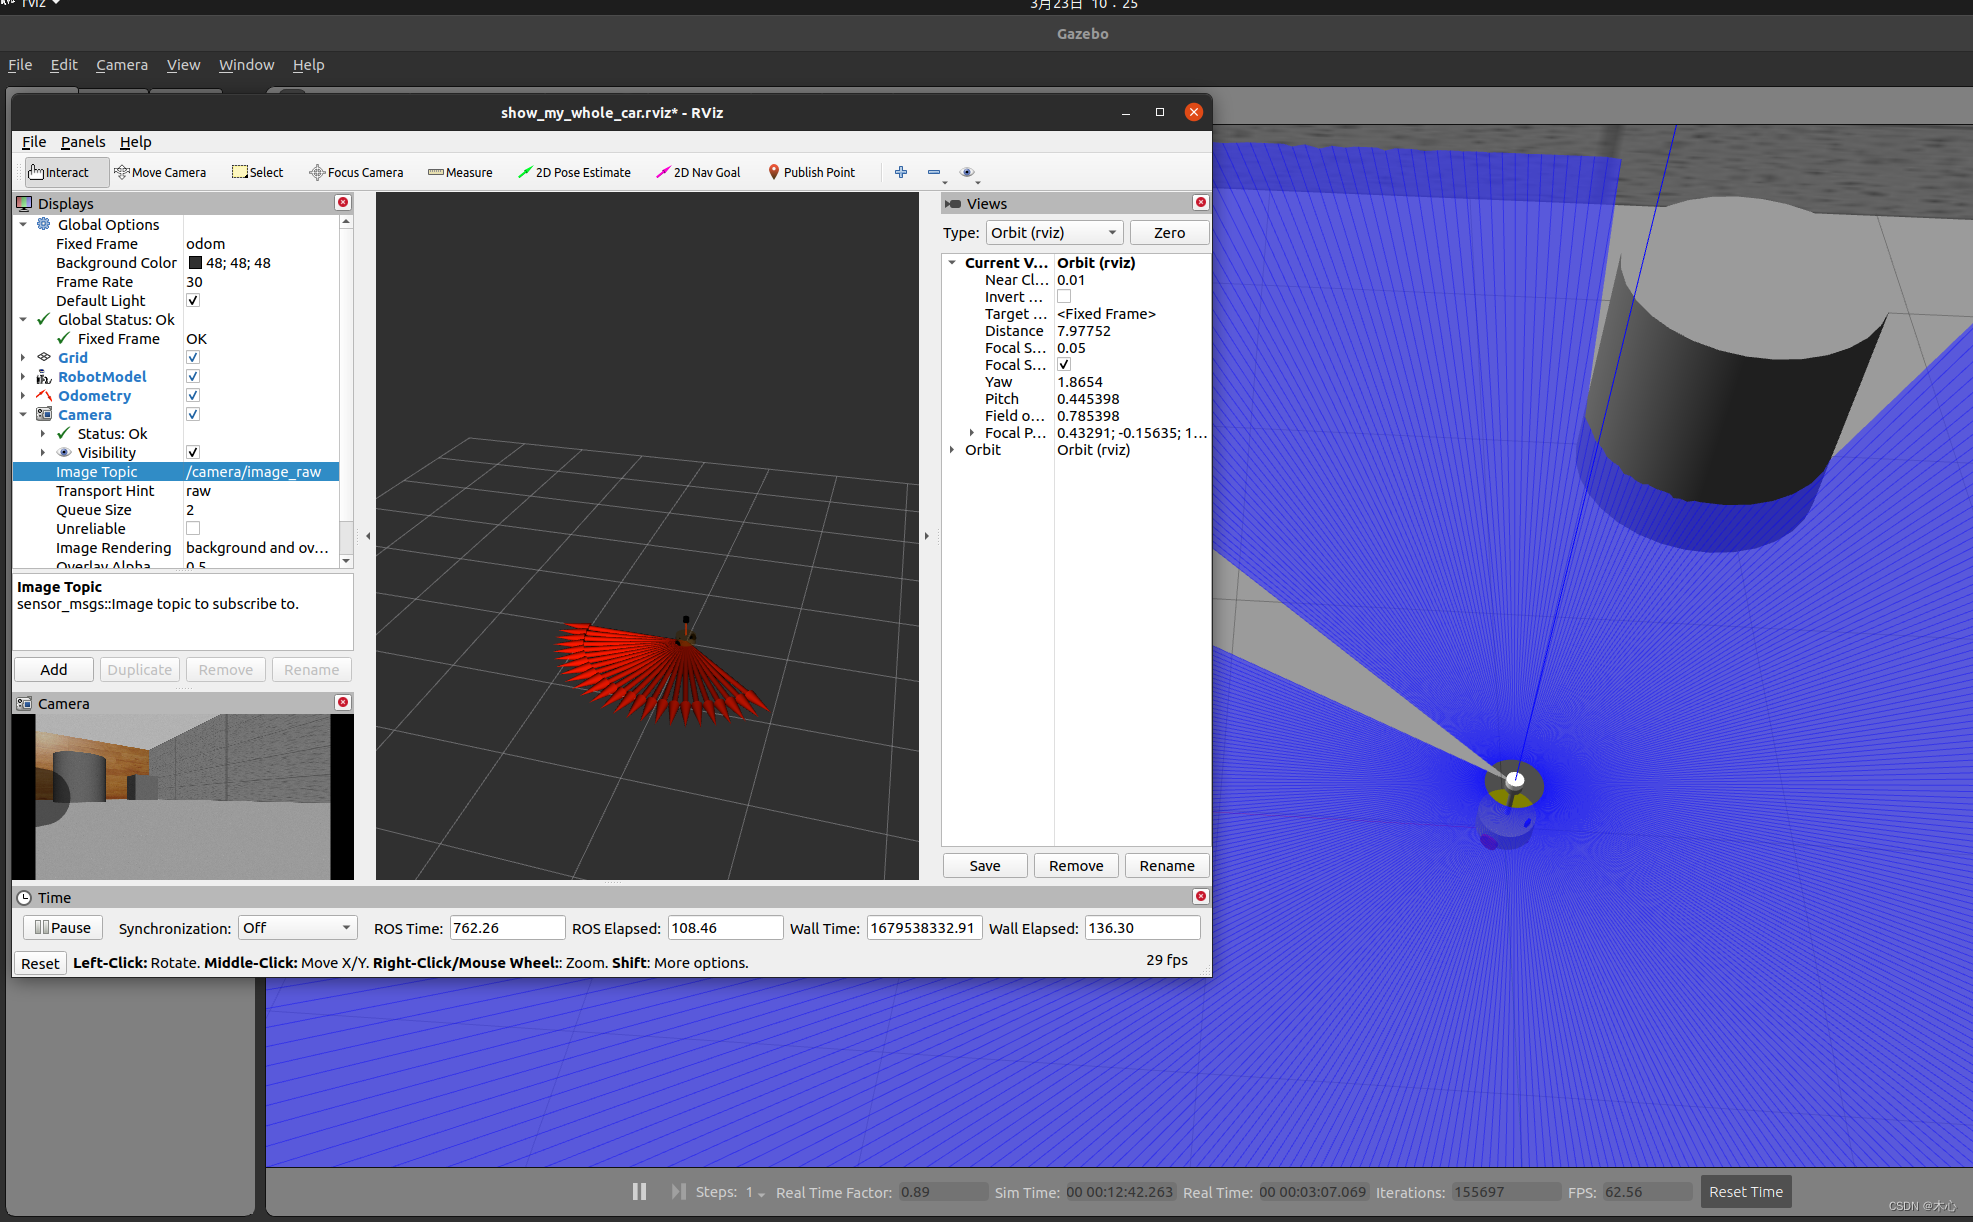Activate the Measure tool

coord(460,172)
